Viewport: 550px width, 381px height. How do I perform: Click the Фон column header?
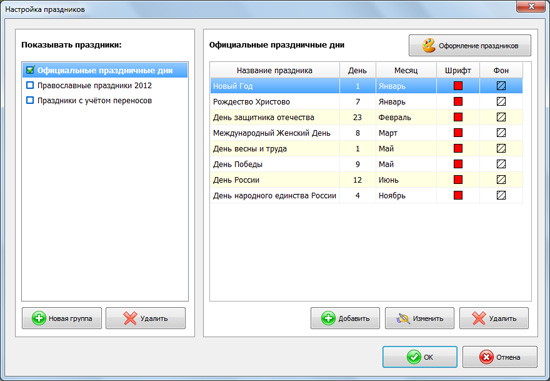(x=501, y=70)
